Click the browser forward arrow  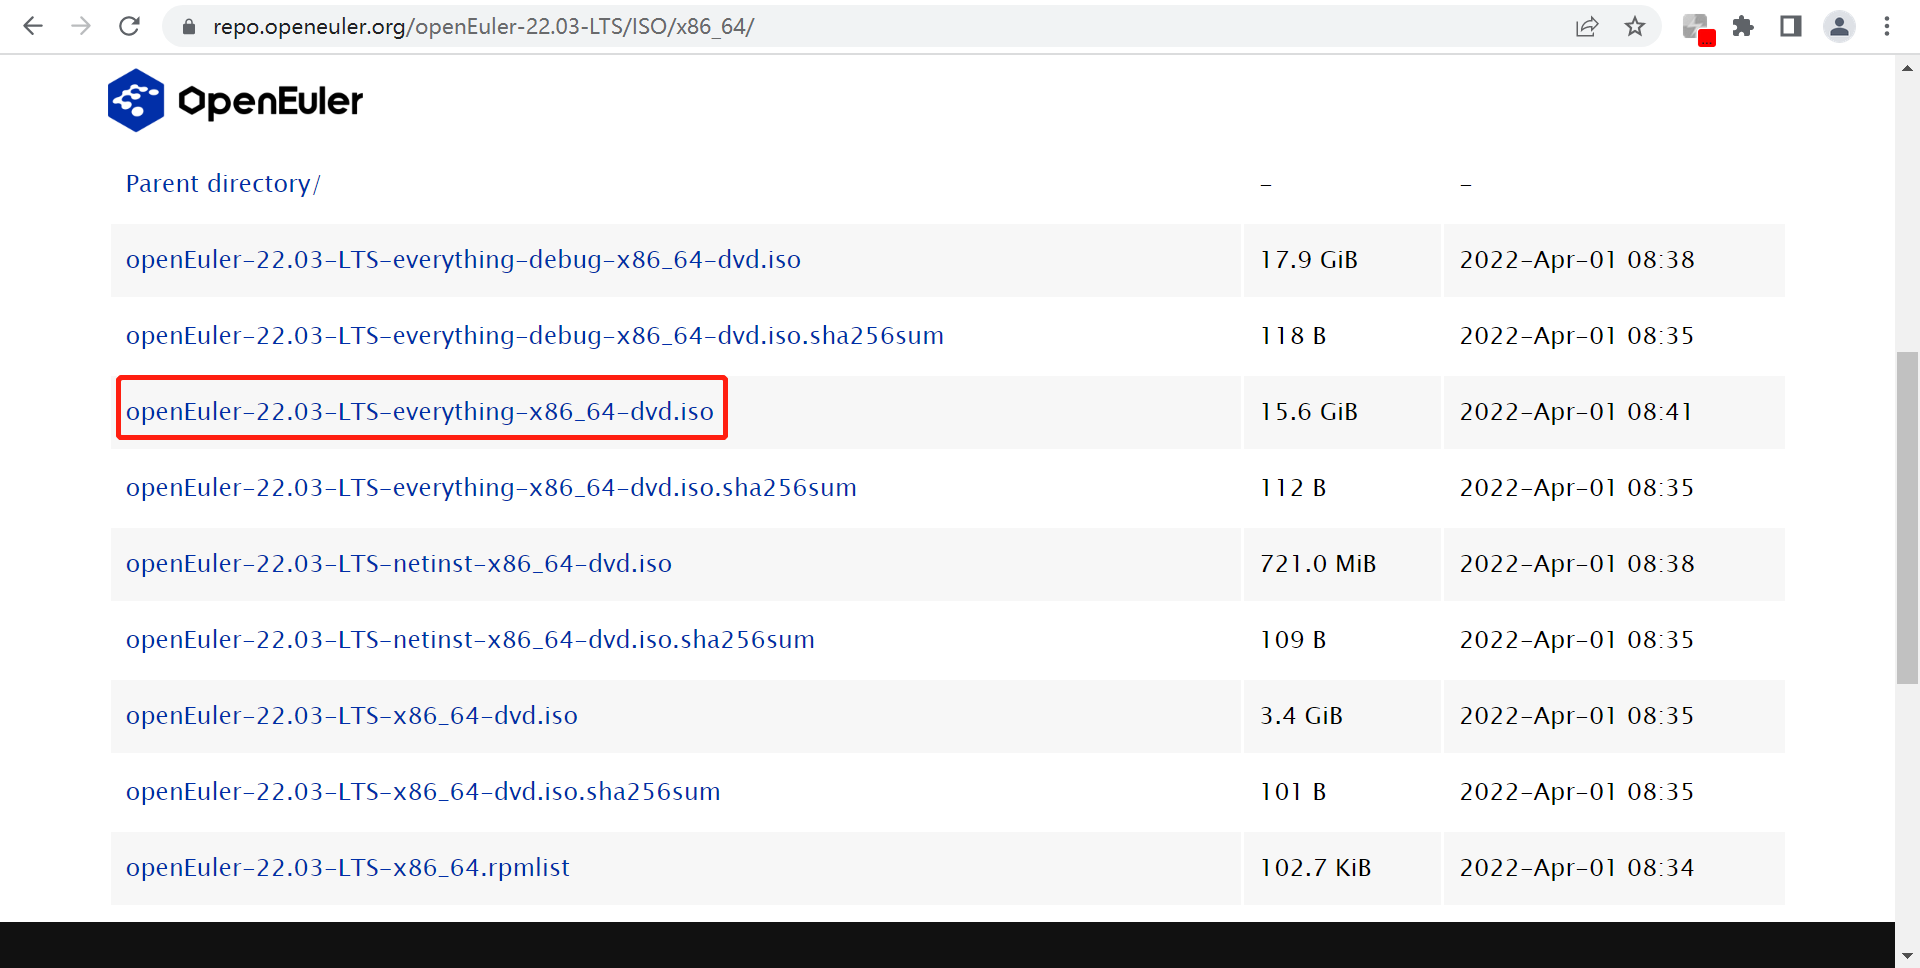pyautogui.click(x=81, y=26)
